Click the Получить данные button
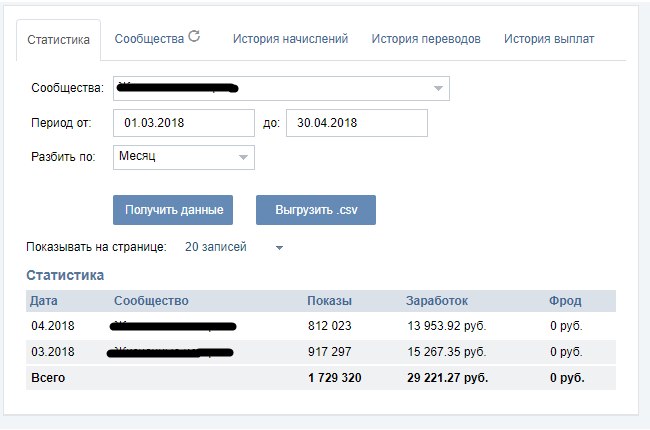This screenshot has height=430, width=650. [x=173, y=210]
